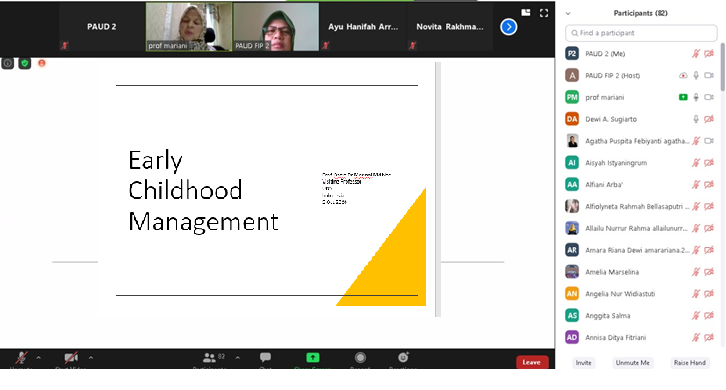Click Unmute Me button
This screenshot has height=390, width=726.
(632, 363)
